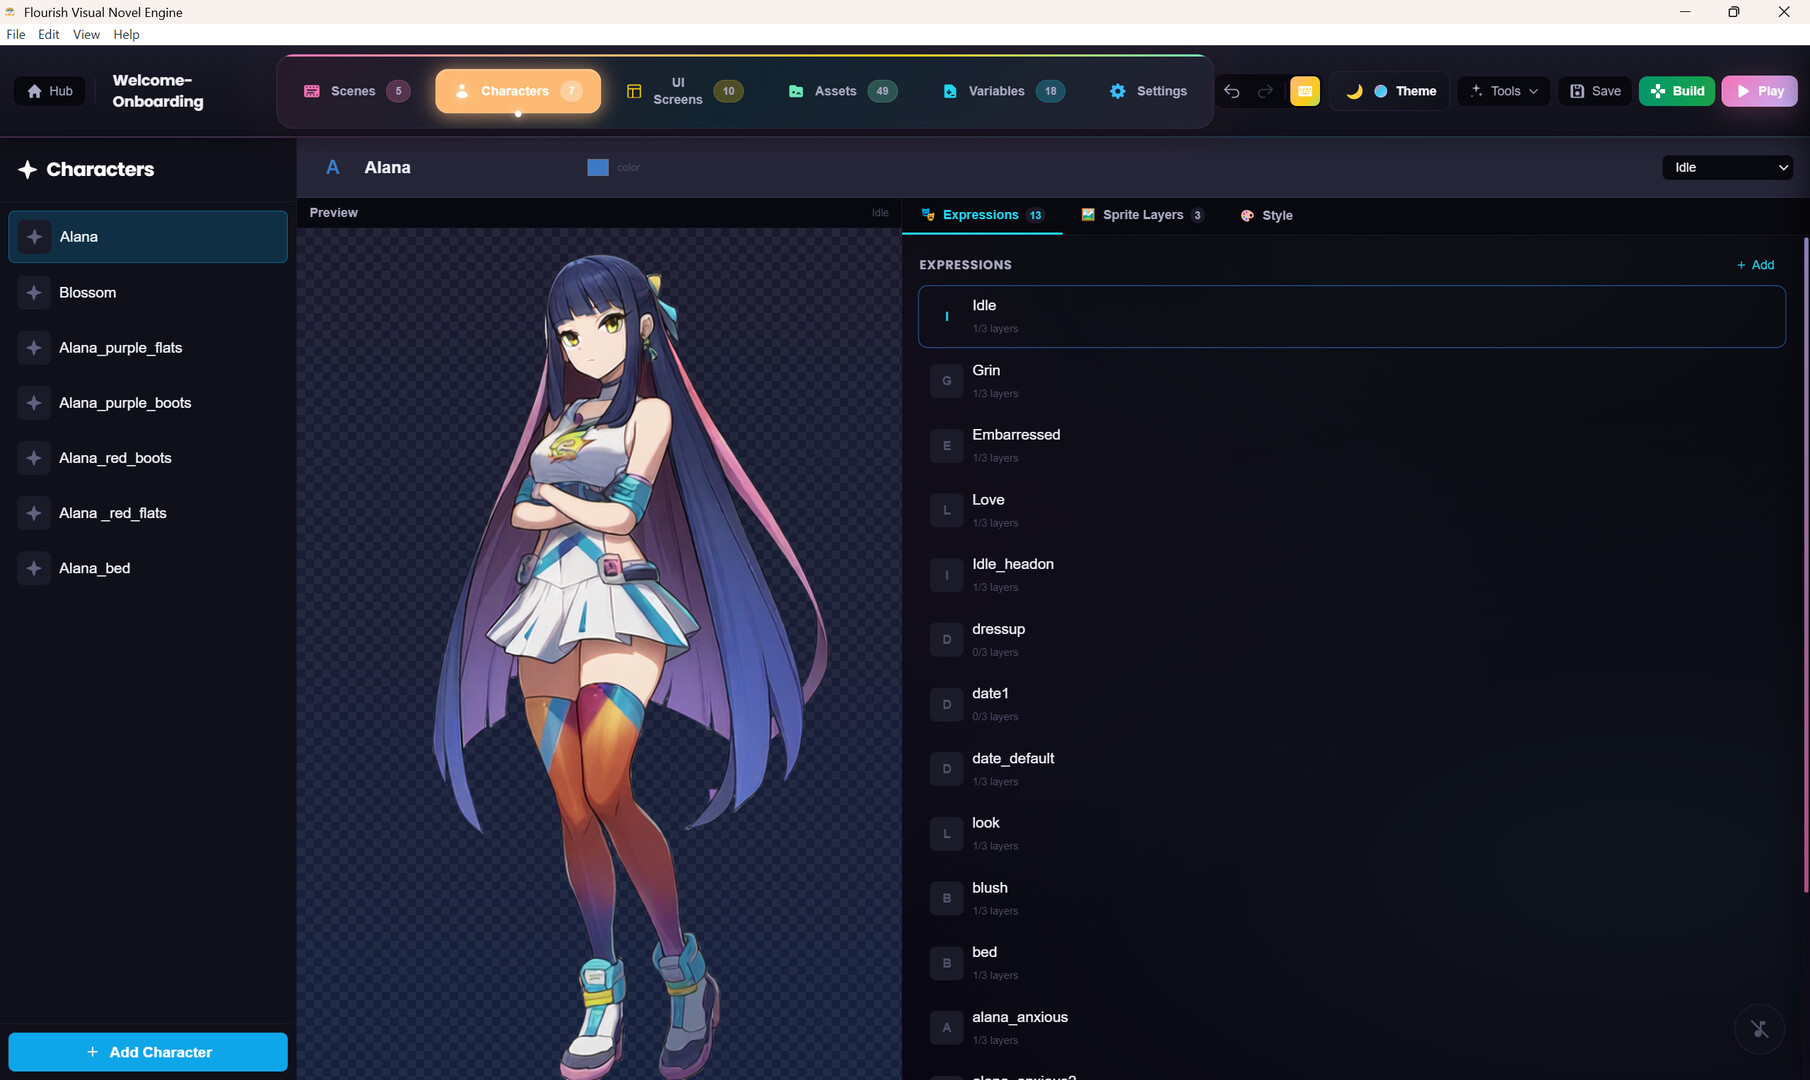Toggle the blue Theme circle

(1381, 91)
